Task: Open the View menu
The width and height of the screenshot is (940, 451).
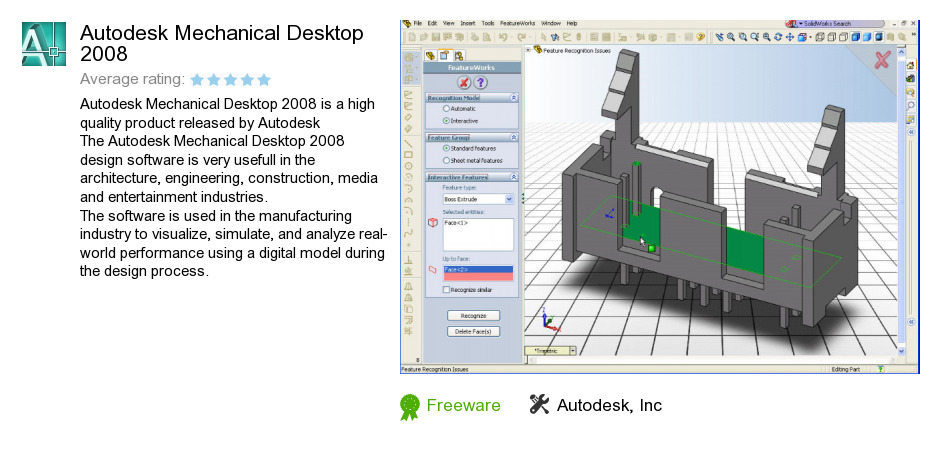Action: pyautogui.click(x=448, y=23)
